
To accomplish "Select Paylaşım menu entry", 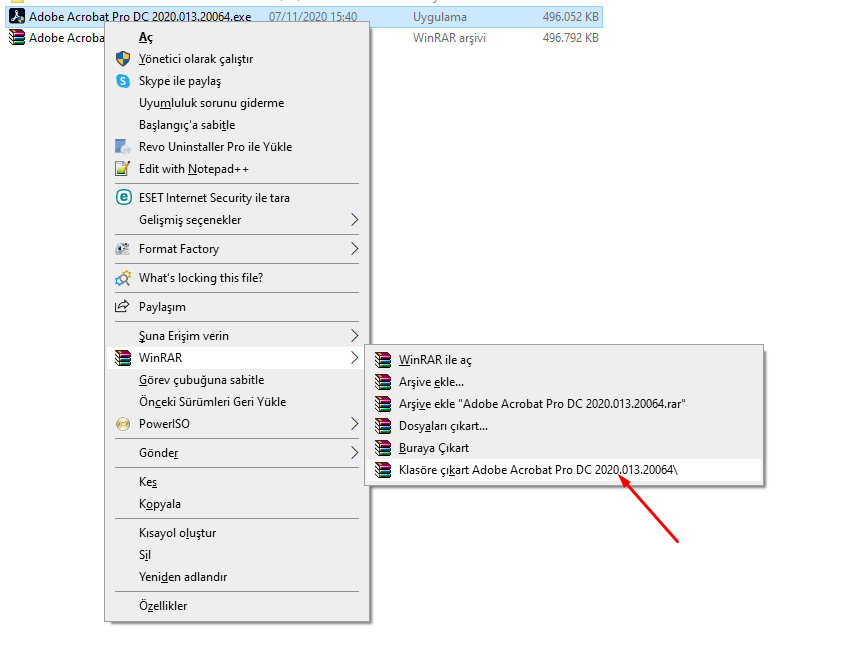I will click(237, 307).
